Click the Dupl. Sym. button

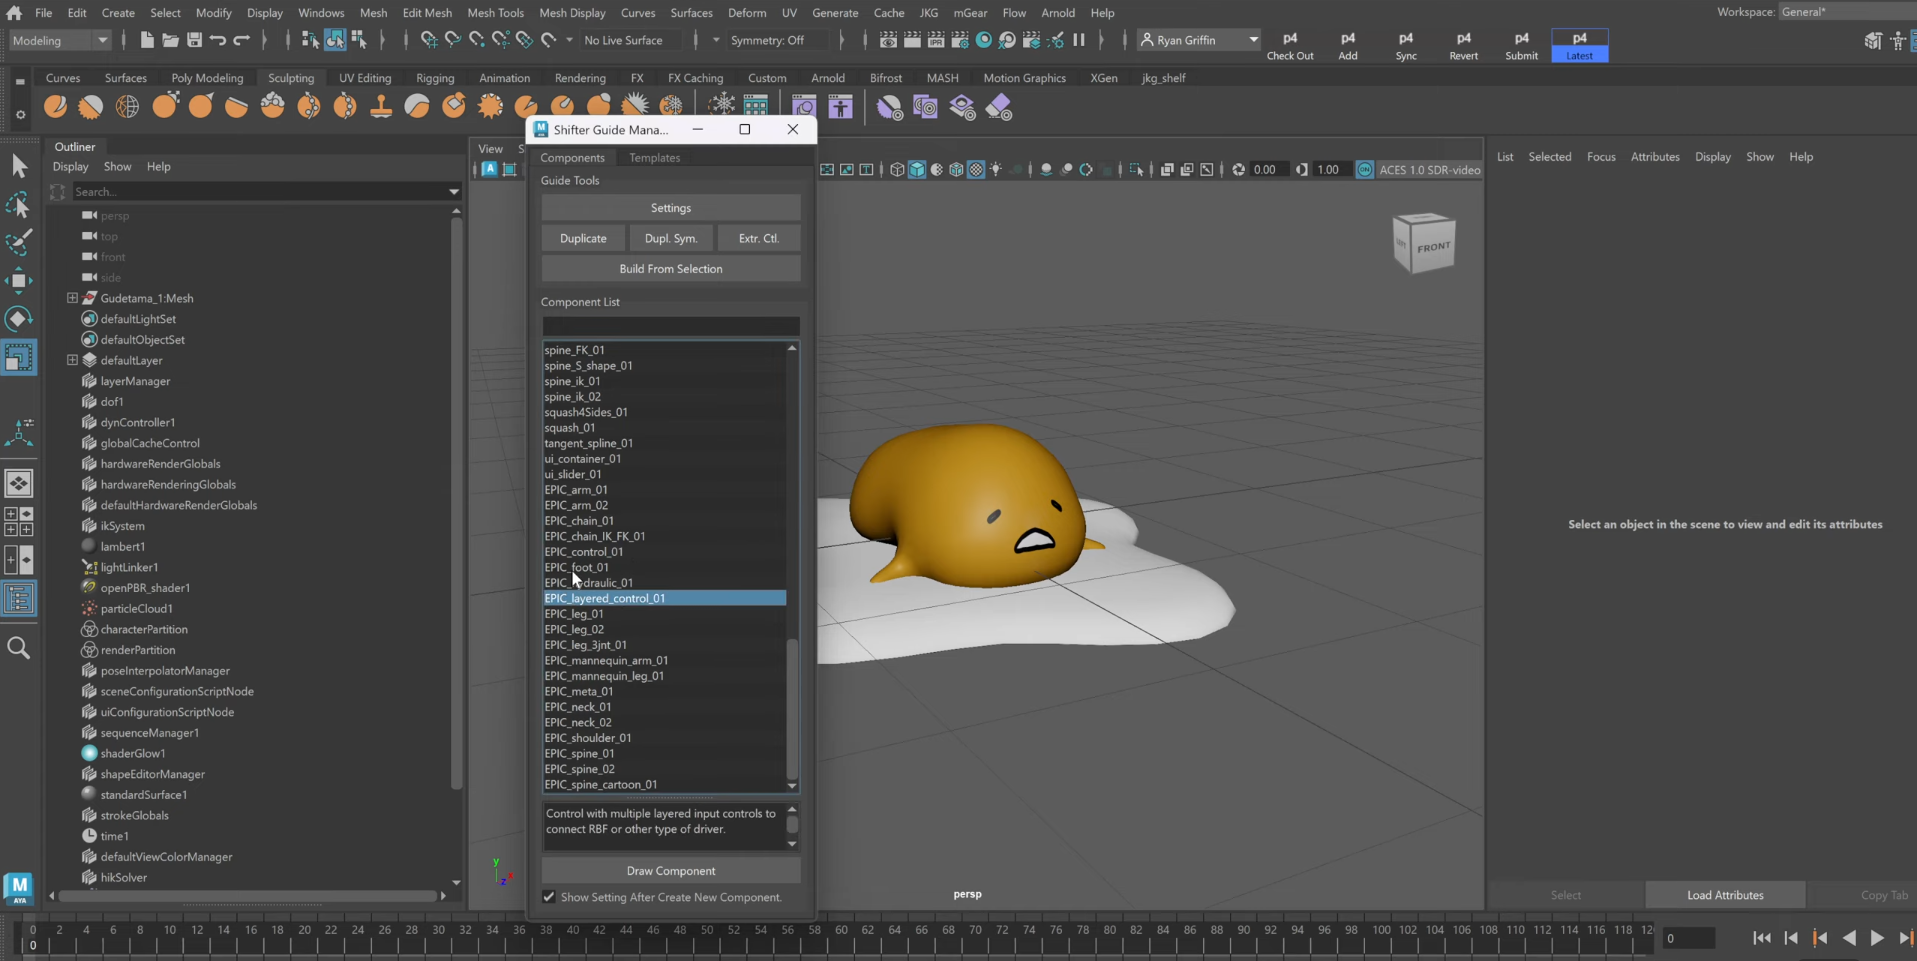(x=671, y=238)
